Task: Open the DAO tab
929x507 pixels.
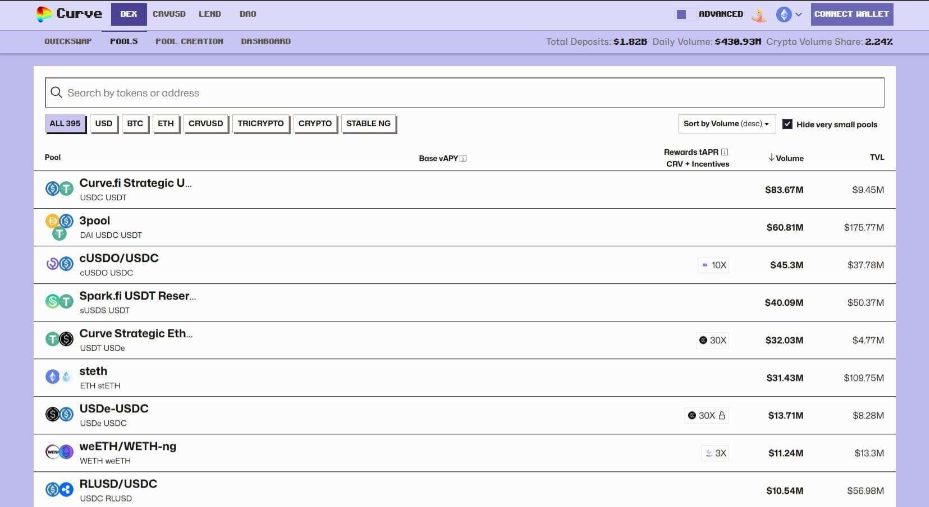Action: pos(248,14)
